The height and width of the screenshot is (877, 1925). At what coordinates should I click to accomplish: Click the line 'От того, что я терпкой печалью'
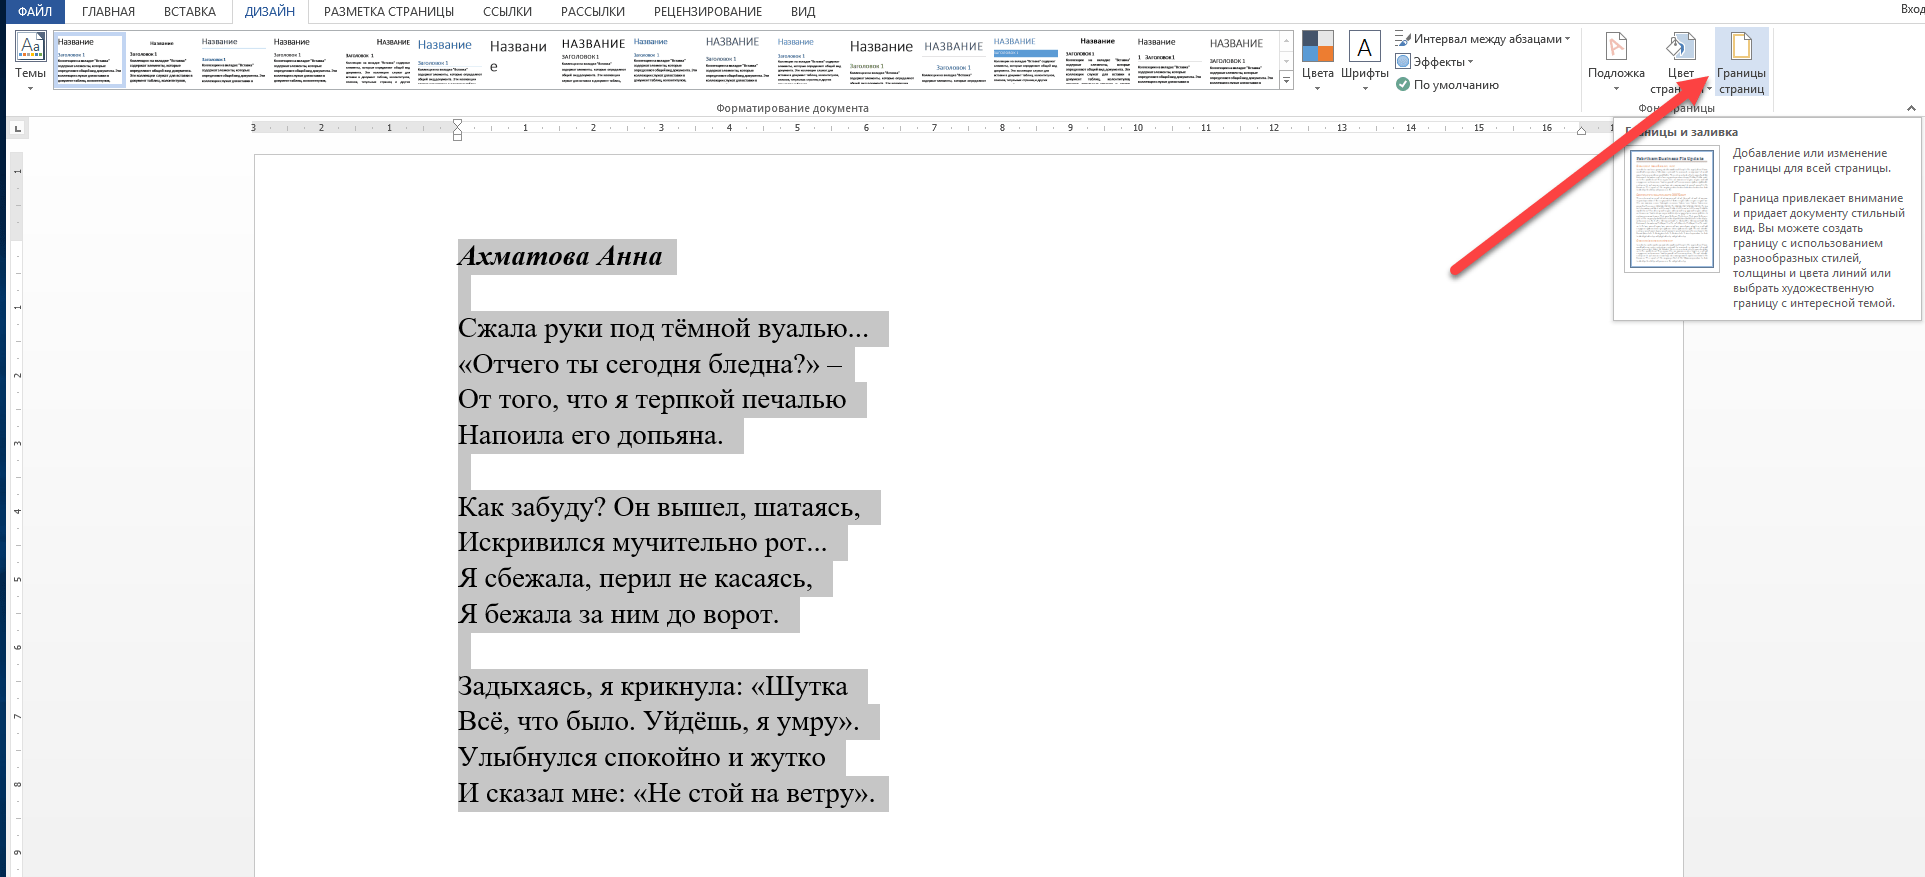(652, 400)
